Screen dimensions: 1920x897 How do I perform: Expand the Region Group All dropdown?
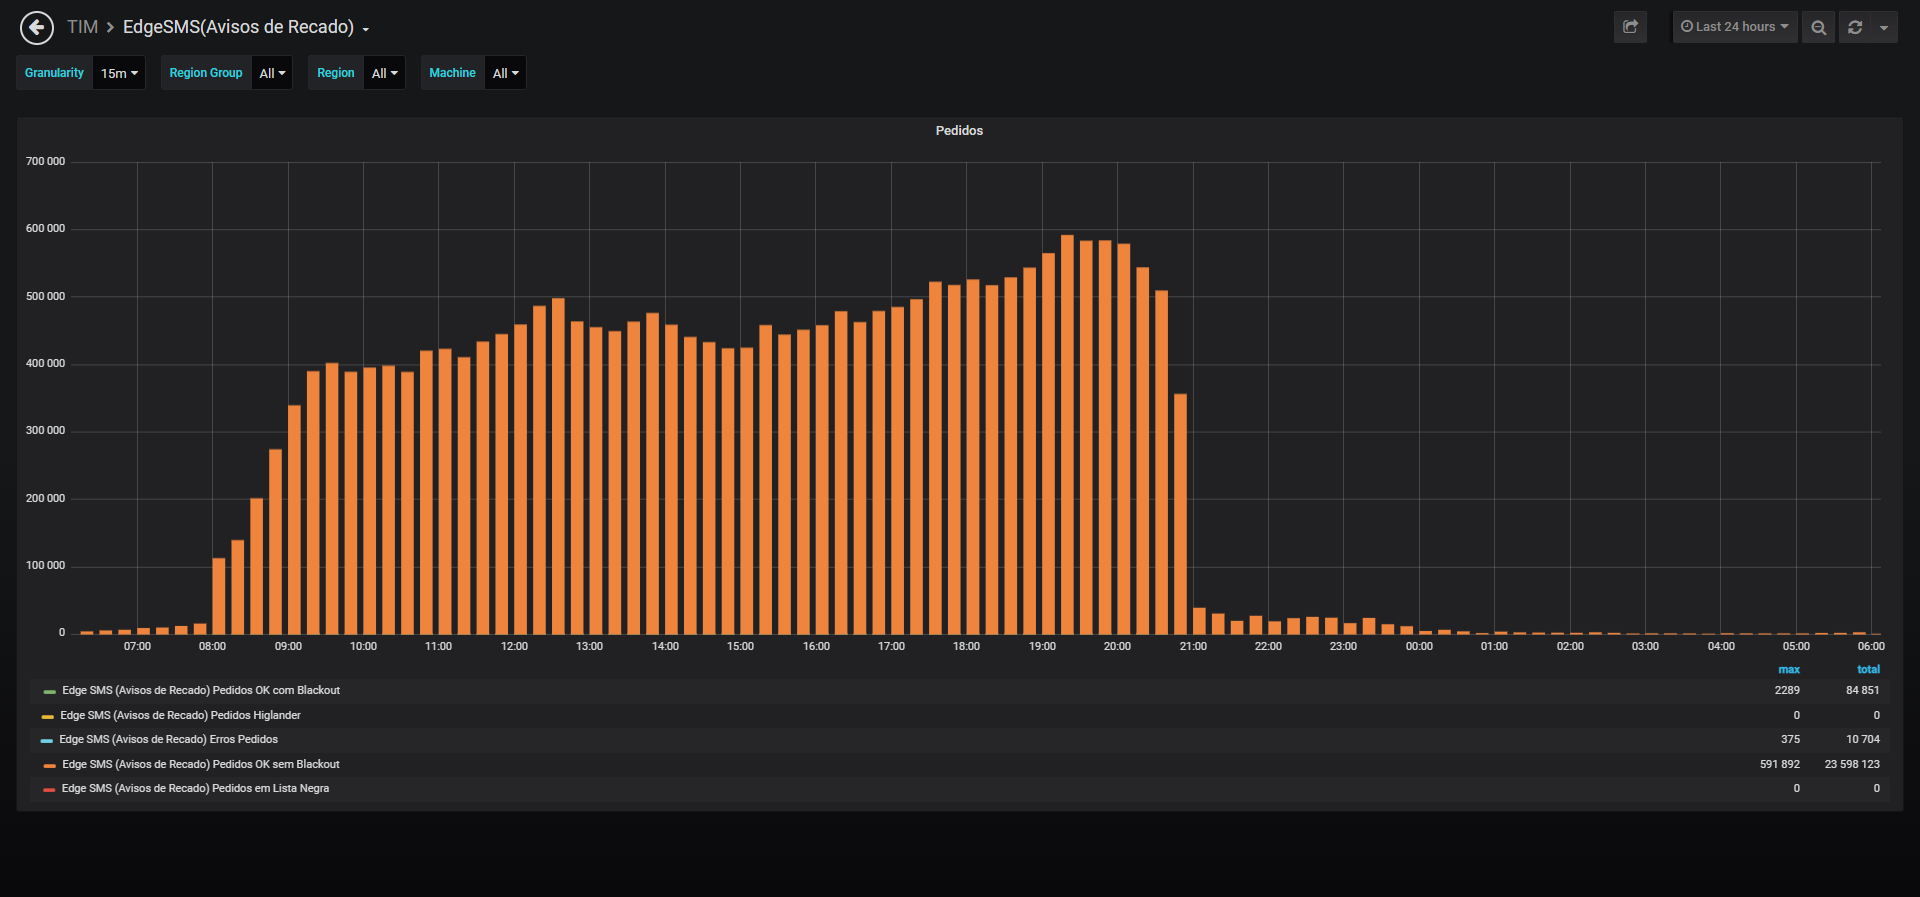point(272,73)
